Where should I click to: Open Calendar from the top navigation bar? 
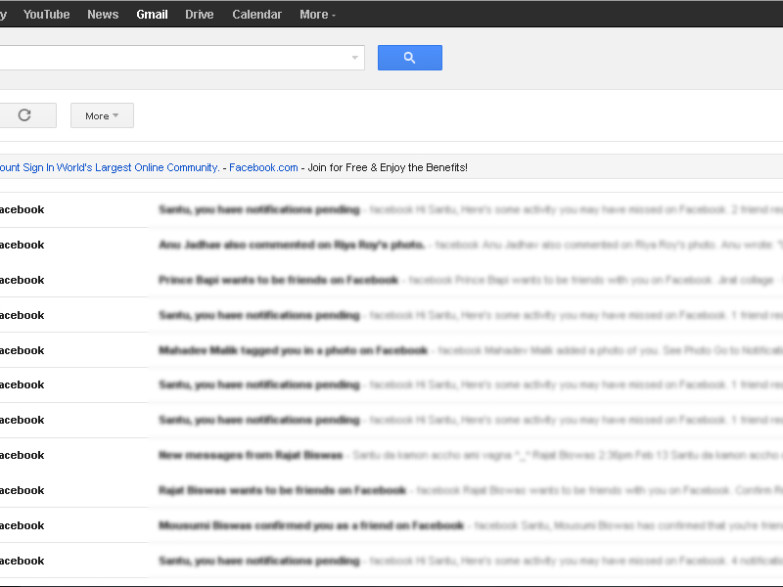point(257,14)
